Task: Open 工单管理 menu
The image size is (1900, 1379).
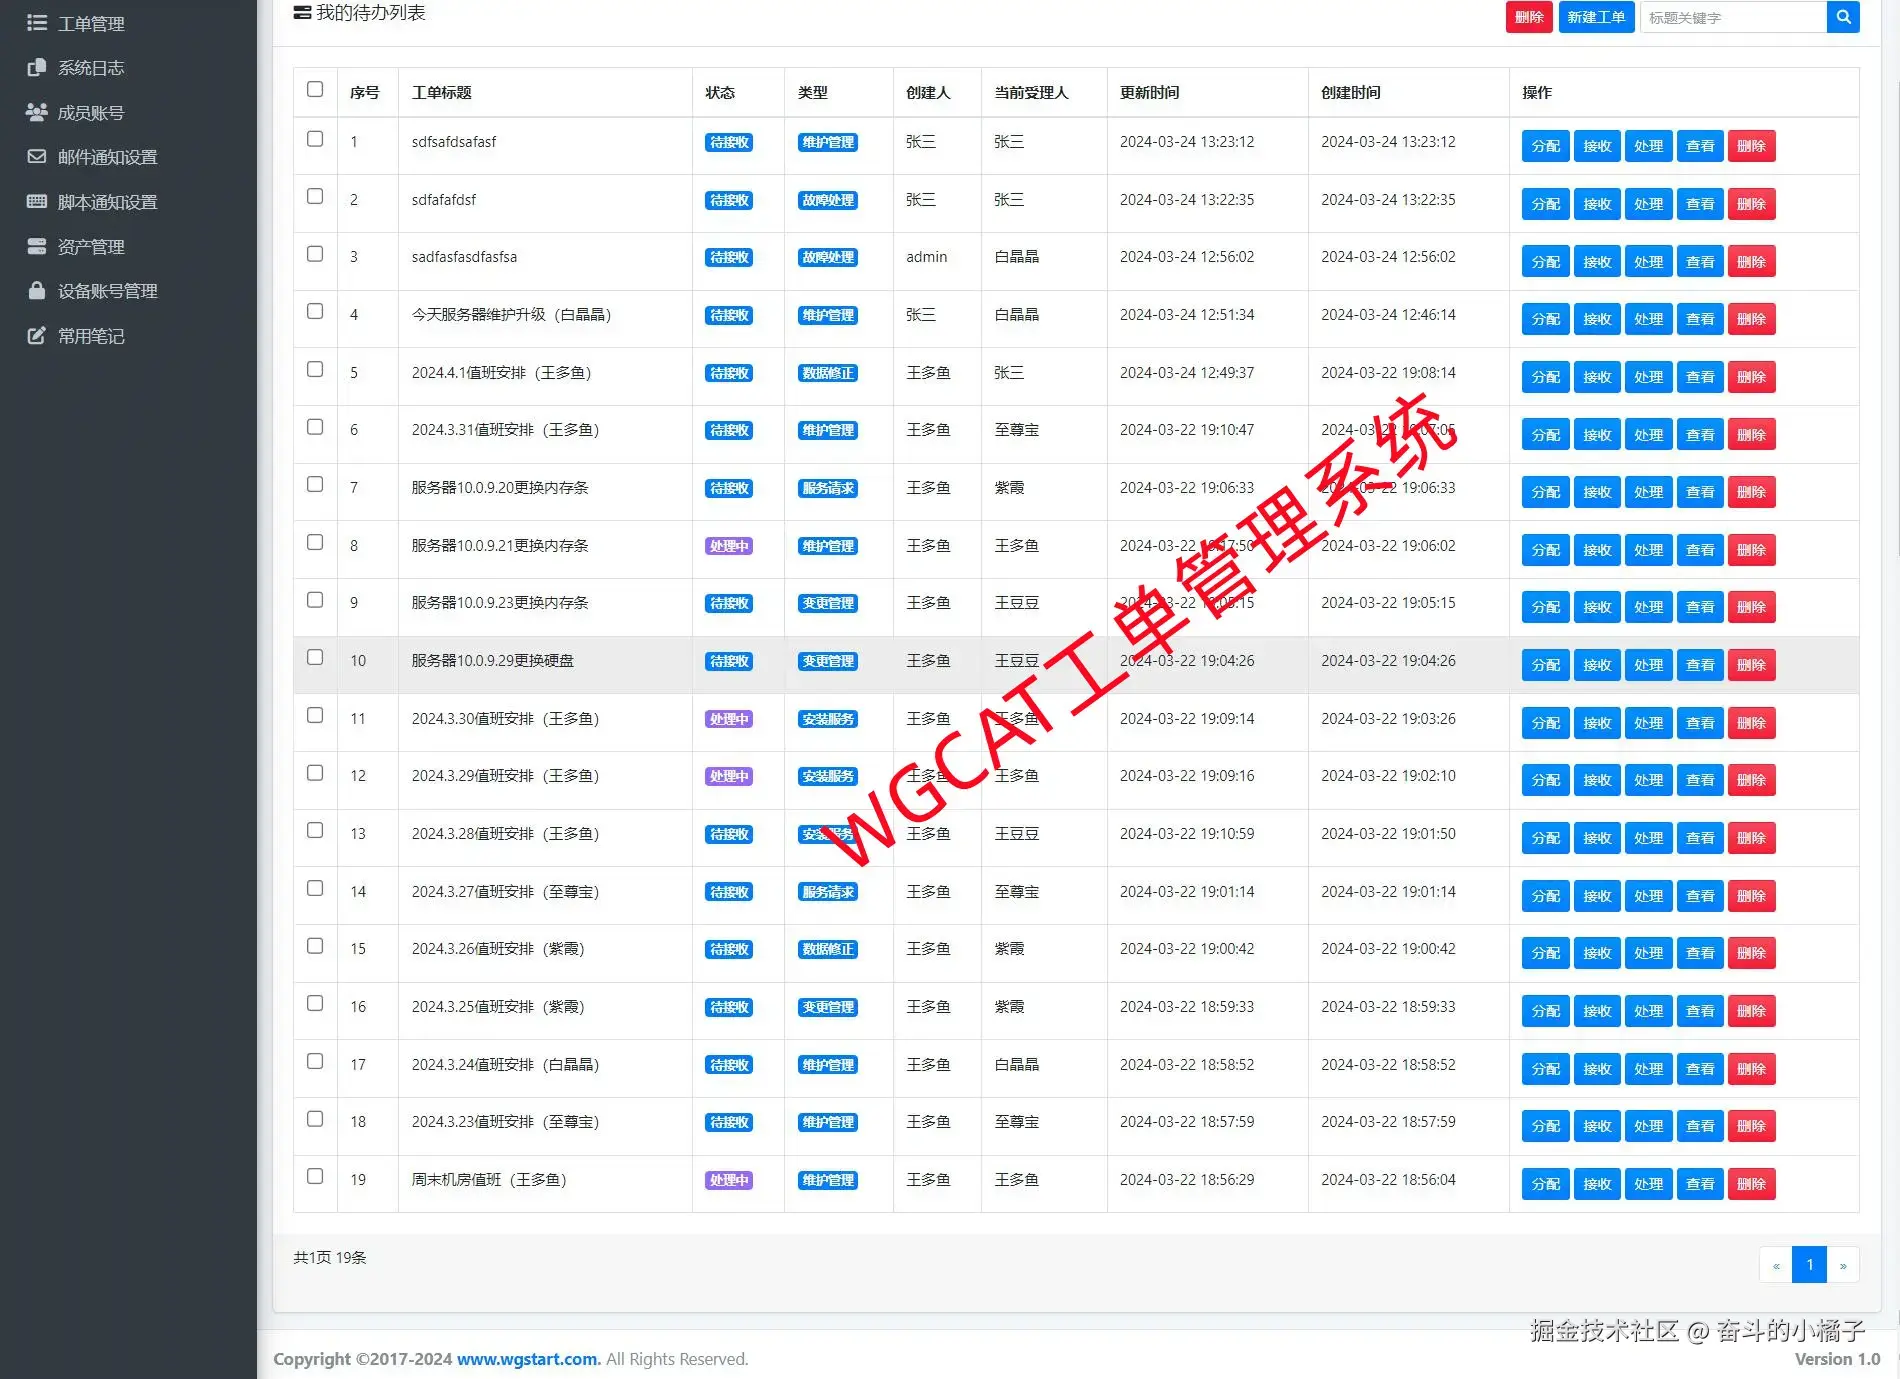Action: pos(91,23)
